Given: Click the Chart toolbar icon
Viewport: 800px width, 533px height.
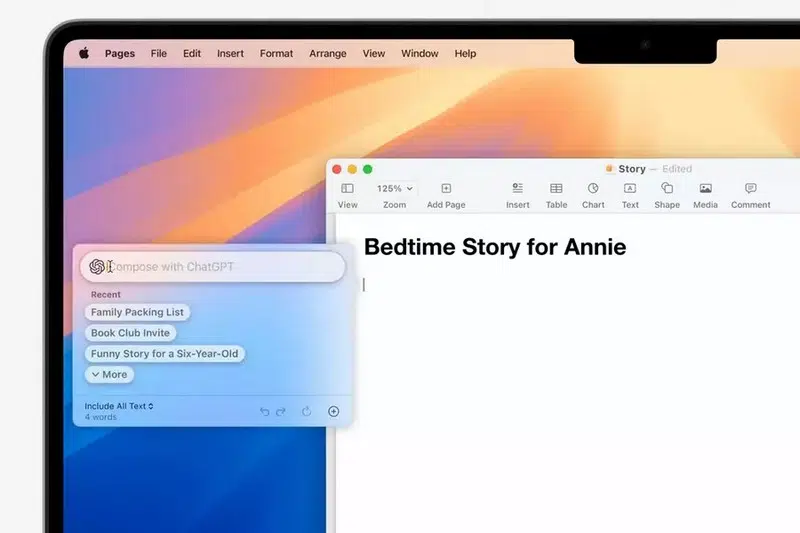Looking at the screenshot, I should (x=593, y=188).
